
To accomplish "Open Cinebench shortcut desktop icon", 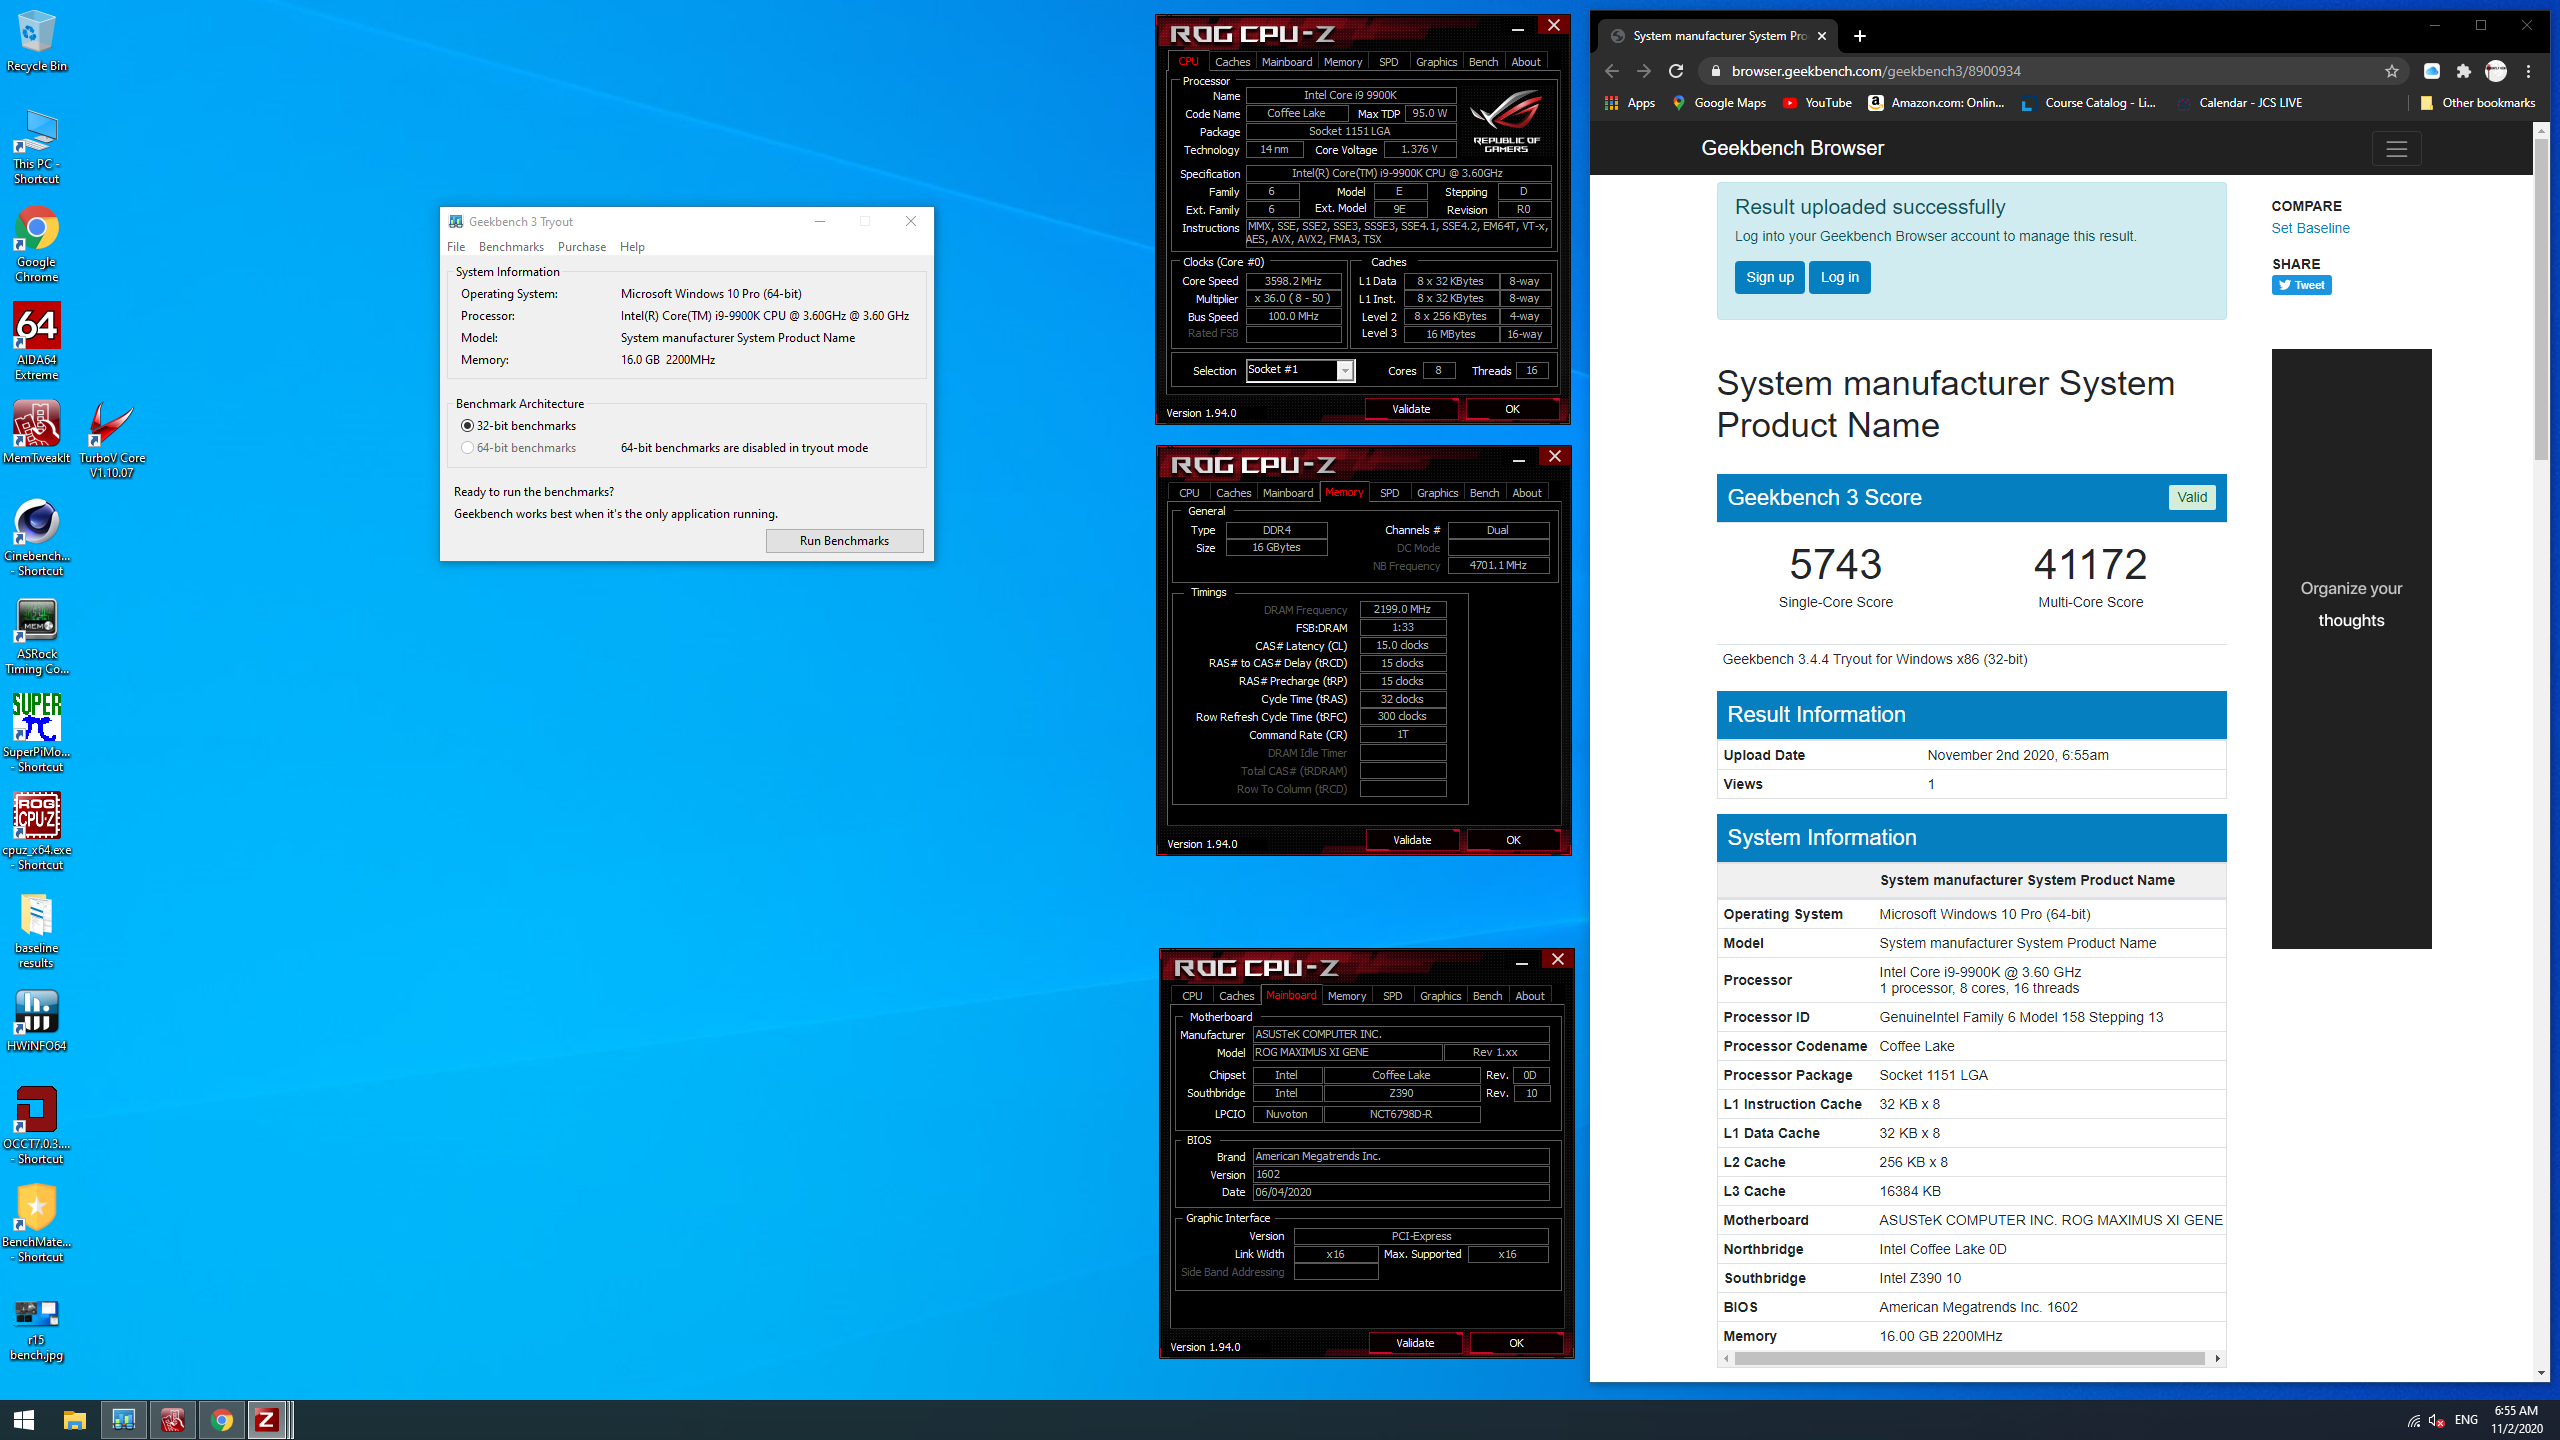I will 37,538.
